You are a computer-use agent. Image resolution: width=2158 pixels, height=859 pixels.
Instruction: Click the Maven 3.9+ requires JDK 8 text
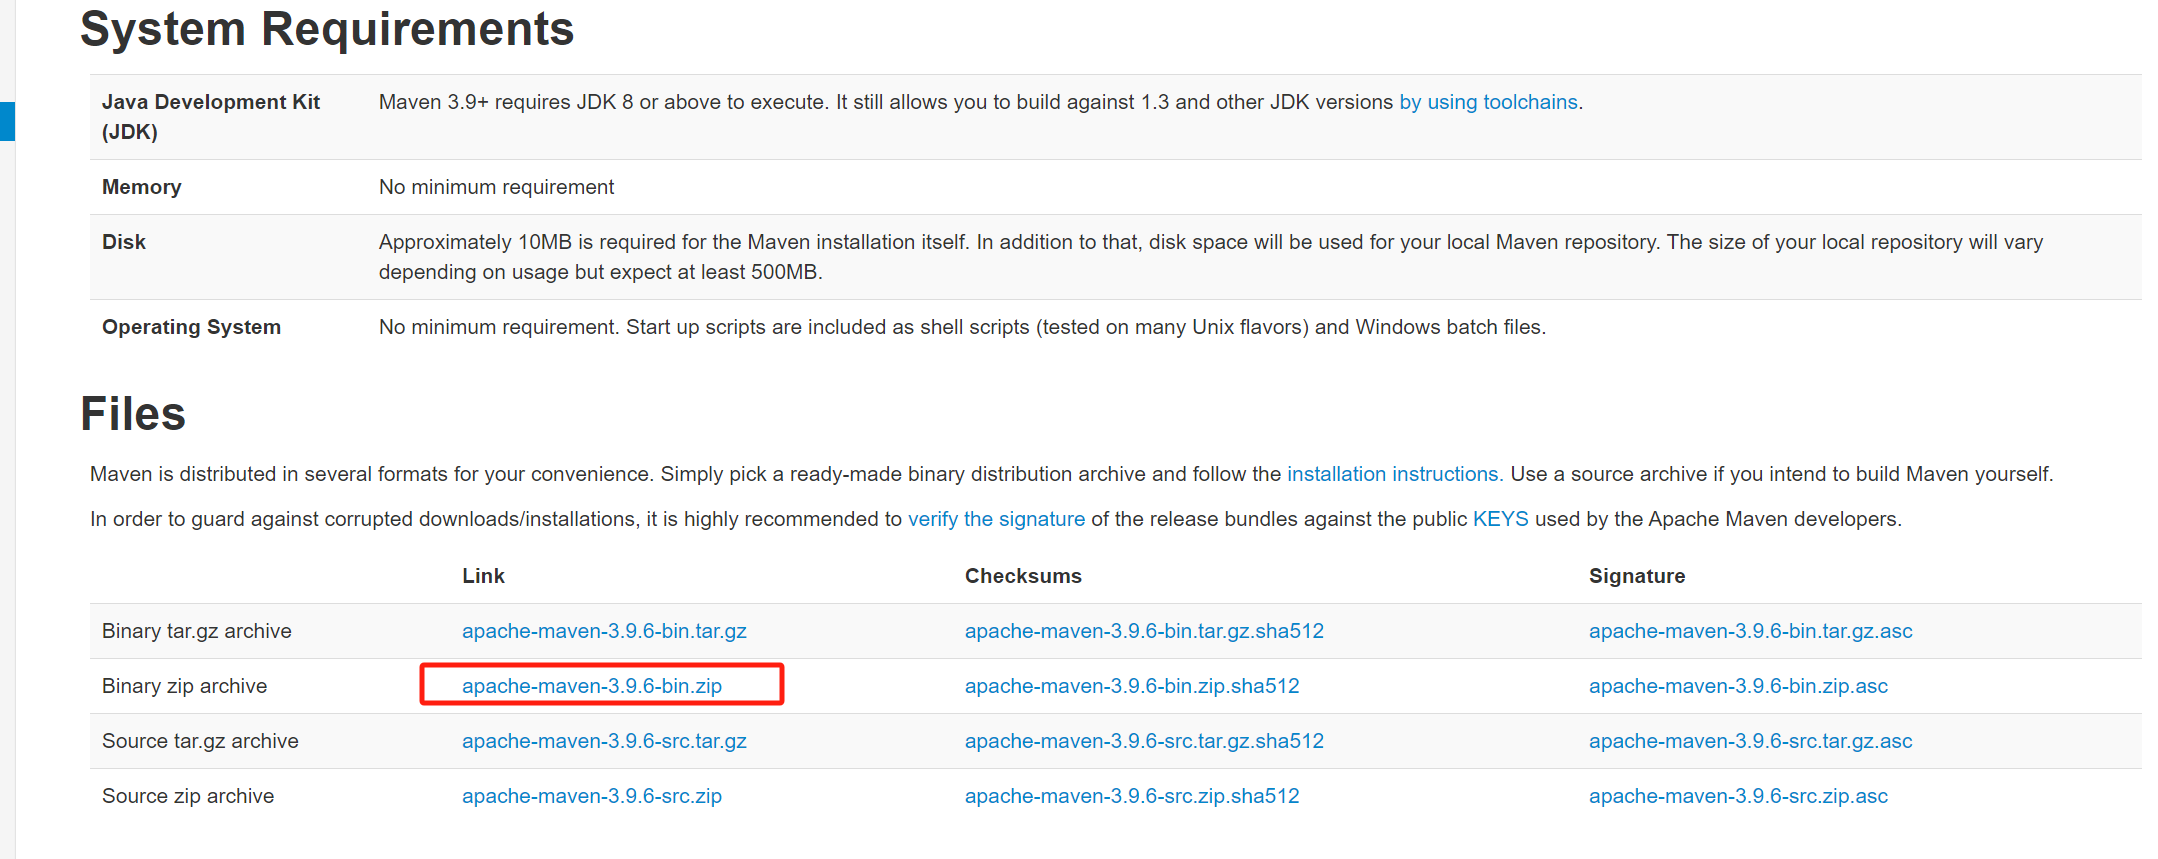tap(981, 102)
